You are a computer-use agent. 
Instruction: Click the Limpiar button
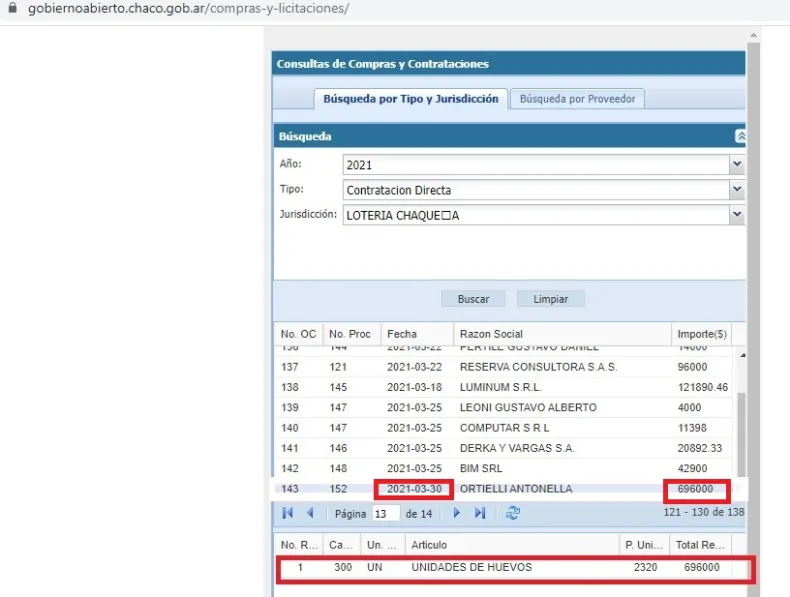click(550, 299)
